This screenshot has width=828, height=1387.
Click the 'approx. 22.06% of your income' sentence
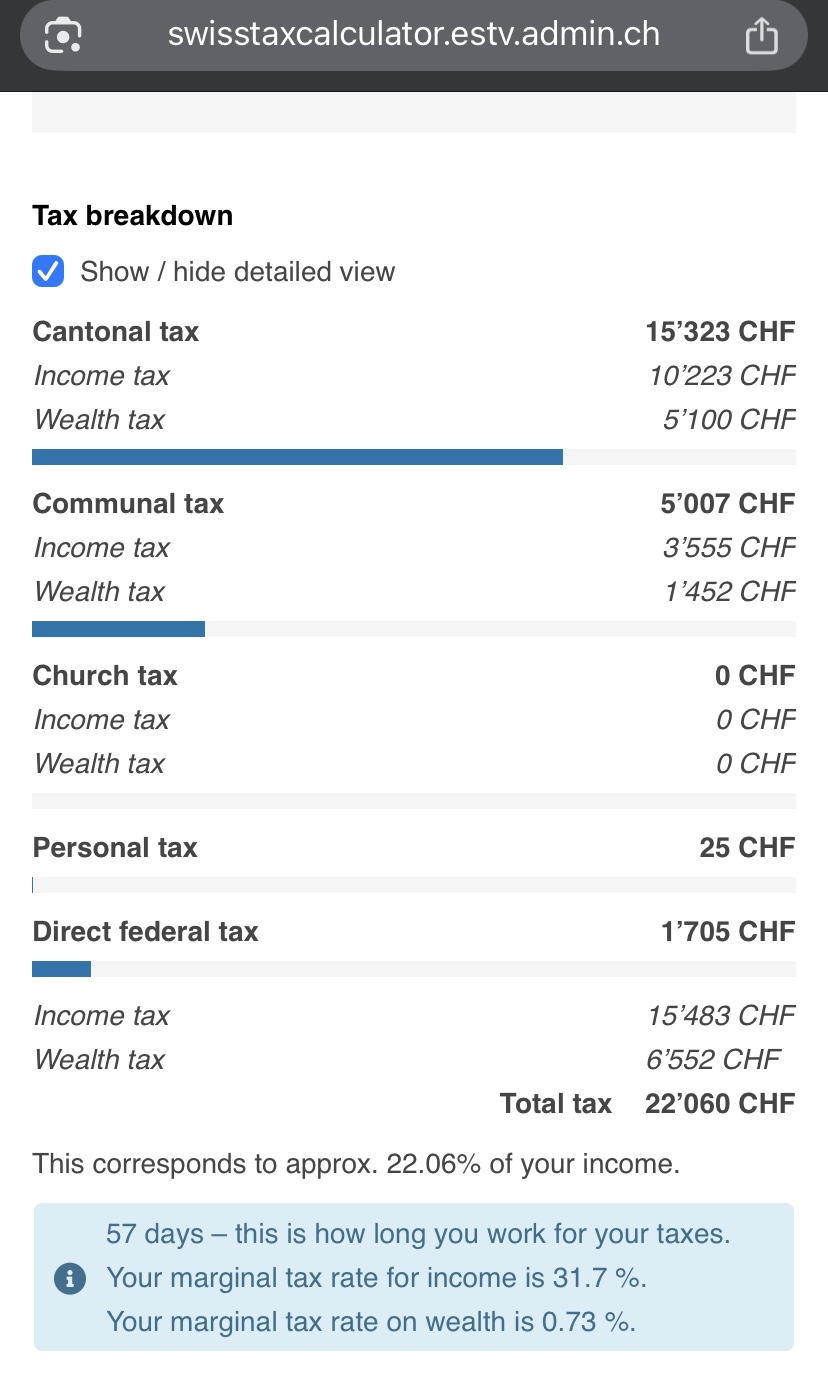tap(356, 1164)
